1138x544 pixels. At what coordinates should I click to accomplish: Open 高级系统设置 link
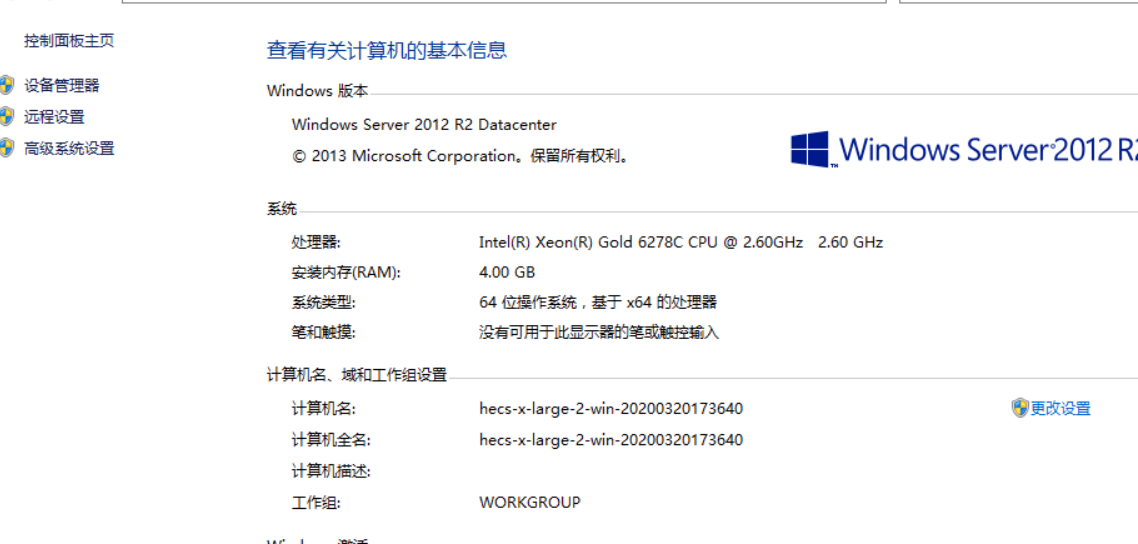(69, 149)
